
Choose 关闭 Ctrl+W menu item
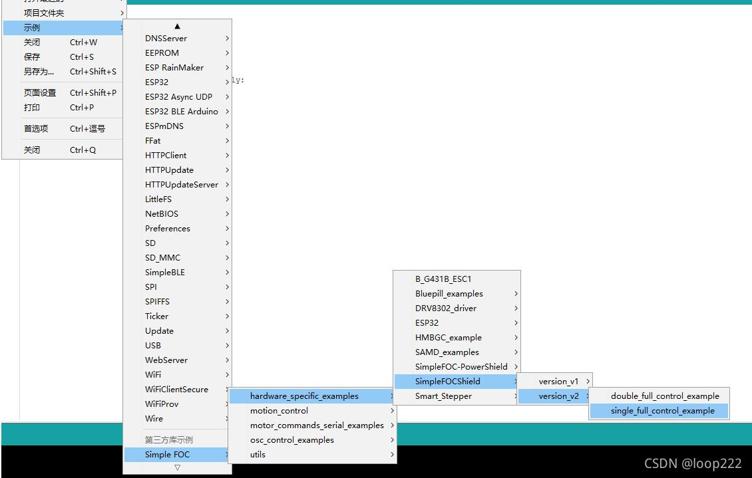point(62,42)
